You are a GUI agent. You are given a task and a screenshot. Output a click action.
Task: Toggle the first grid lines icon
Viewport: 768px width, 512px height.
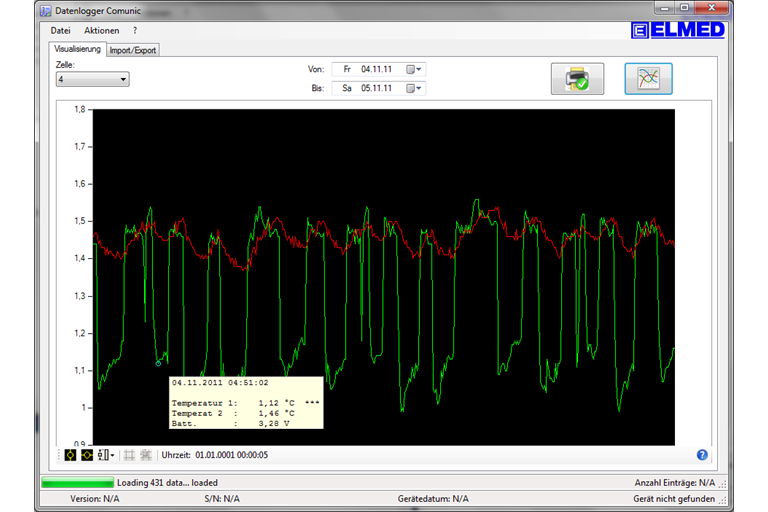coord(129,455)
